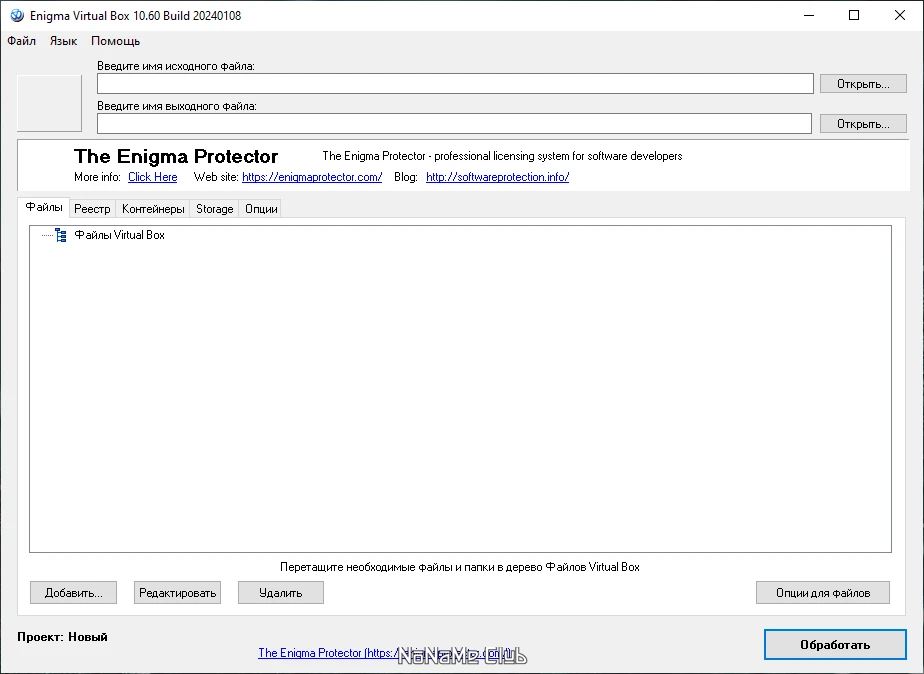This screenshot has width=924, height=674.
Task: Switch to the Контейнеры tab
Action: point(153,209)
